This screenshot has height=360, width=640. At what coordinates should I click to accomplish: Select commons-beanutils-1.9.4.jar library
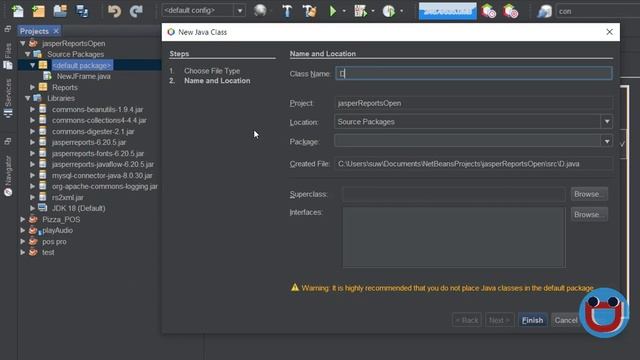coord(98,109)
